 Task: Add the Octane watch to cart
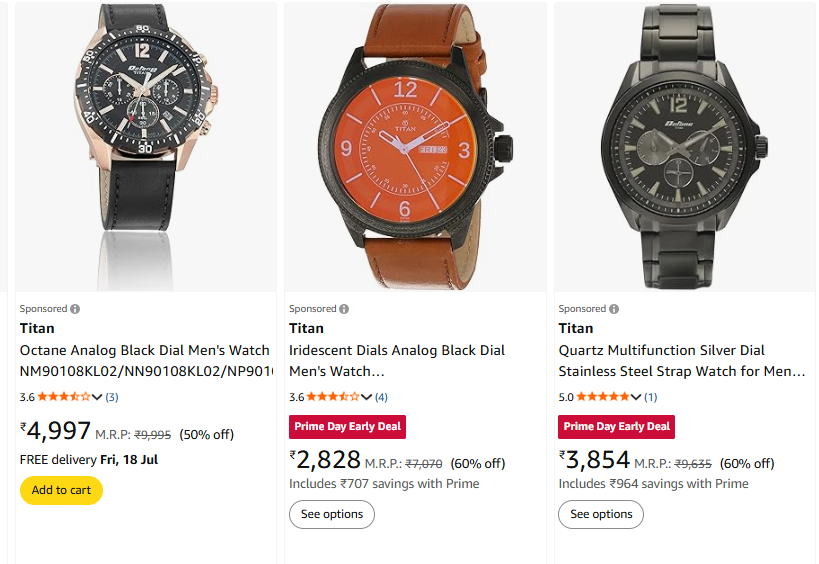[x=61, y=490]
